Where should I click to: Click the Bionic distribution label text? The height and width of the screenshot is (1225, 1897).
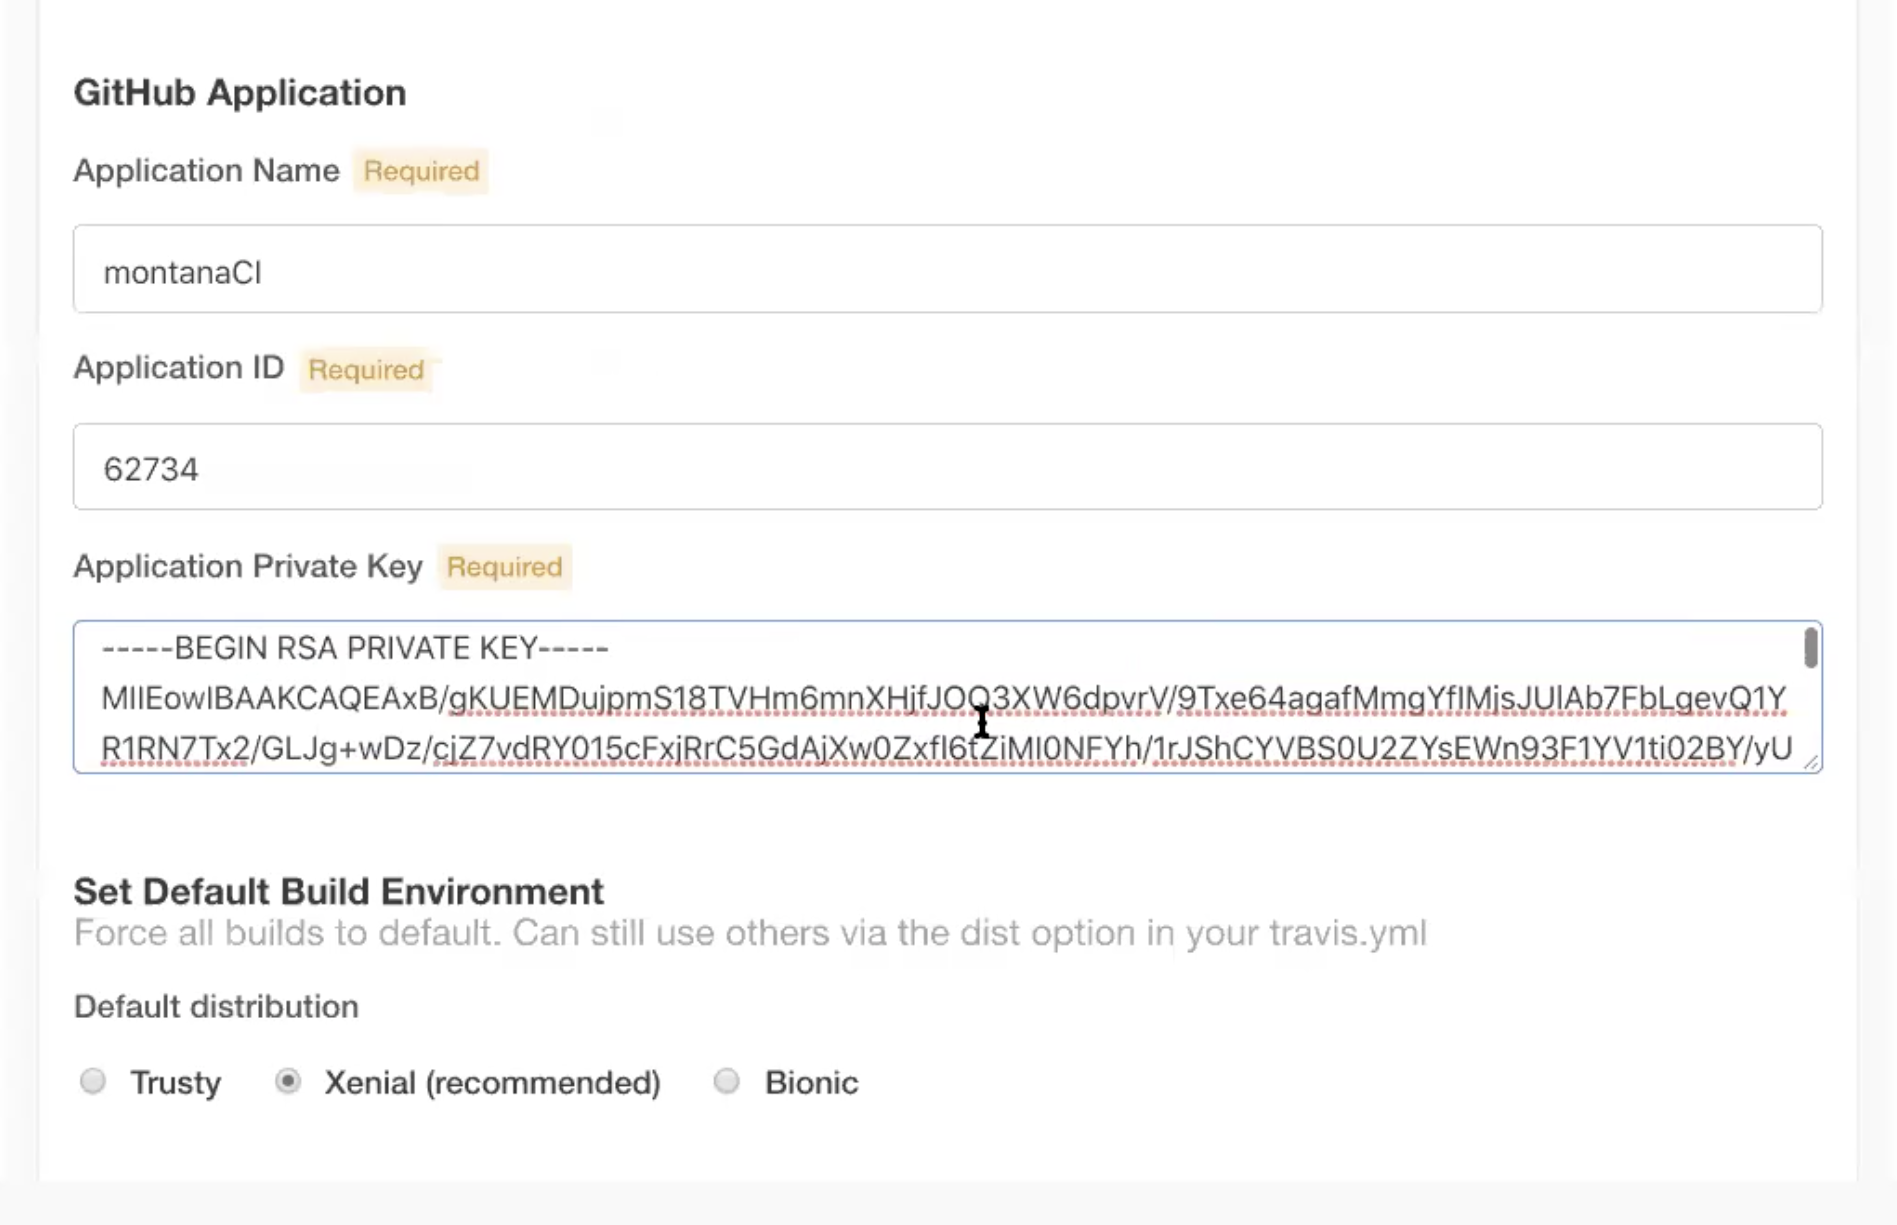click(x=811, y=1082)
